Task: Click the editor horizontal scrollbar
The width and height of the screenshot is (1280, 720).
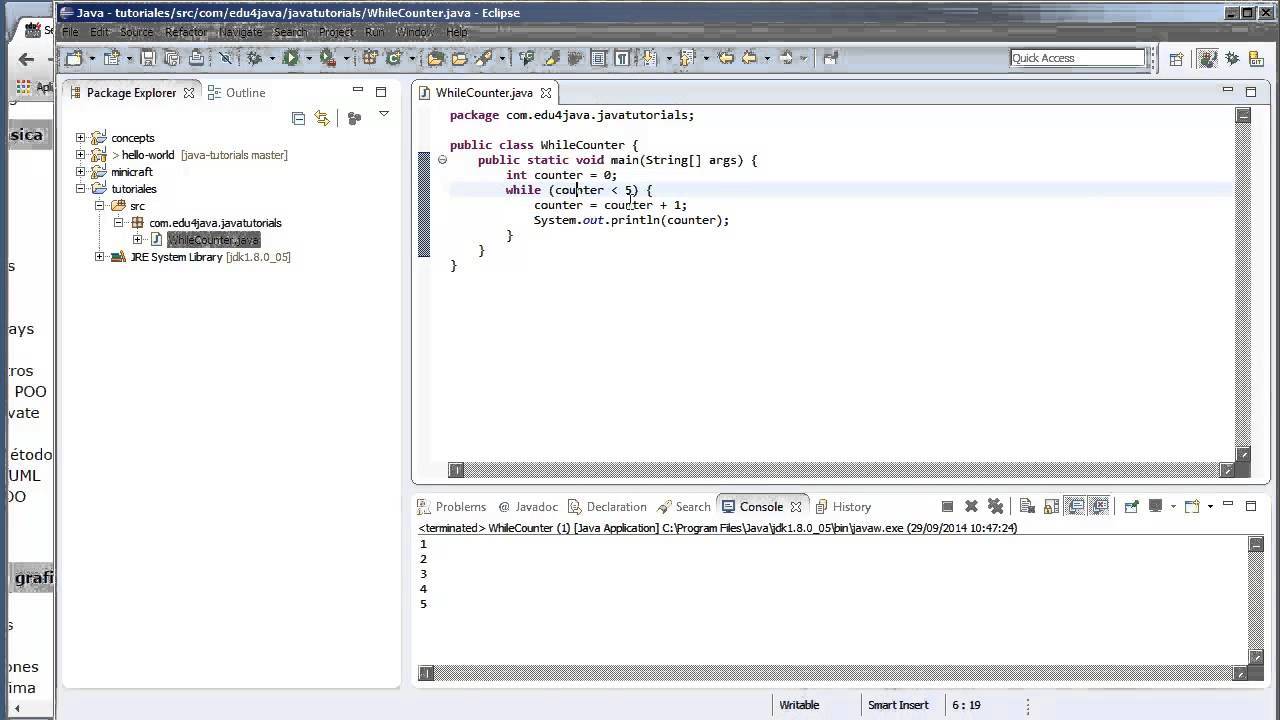Action: tap(840, 470)
